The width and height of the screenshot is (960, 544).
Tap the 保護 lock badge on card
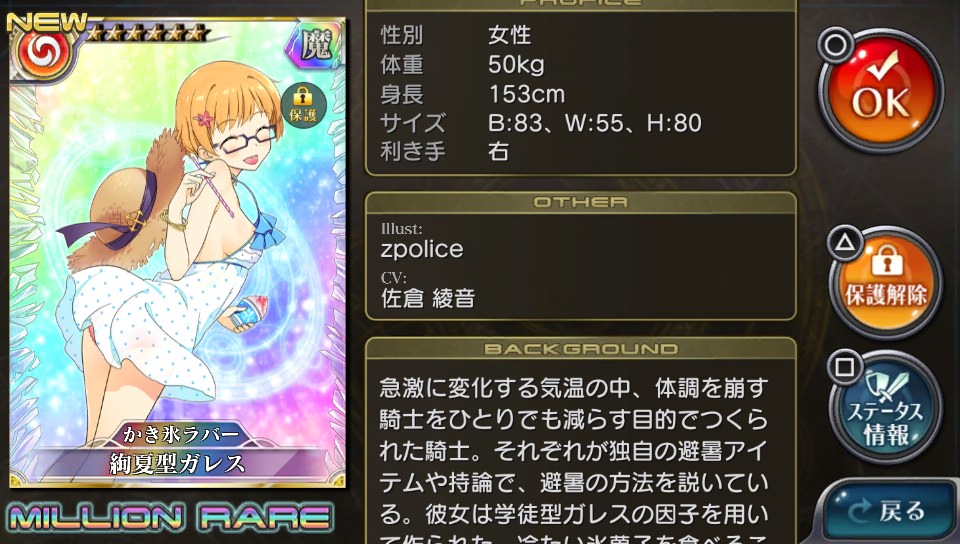tap(303, 105)
